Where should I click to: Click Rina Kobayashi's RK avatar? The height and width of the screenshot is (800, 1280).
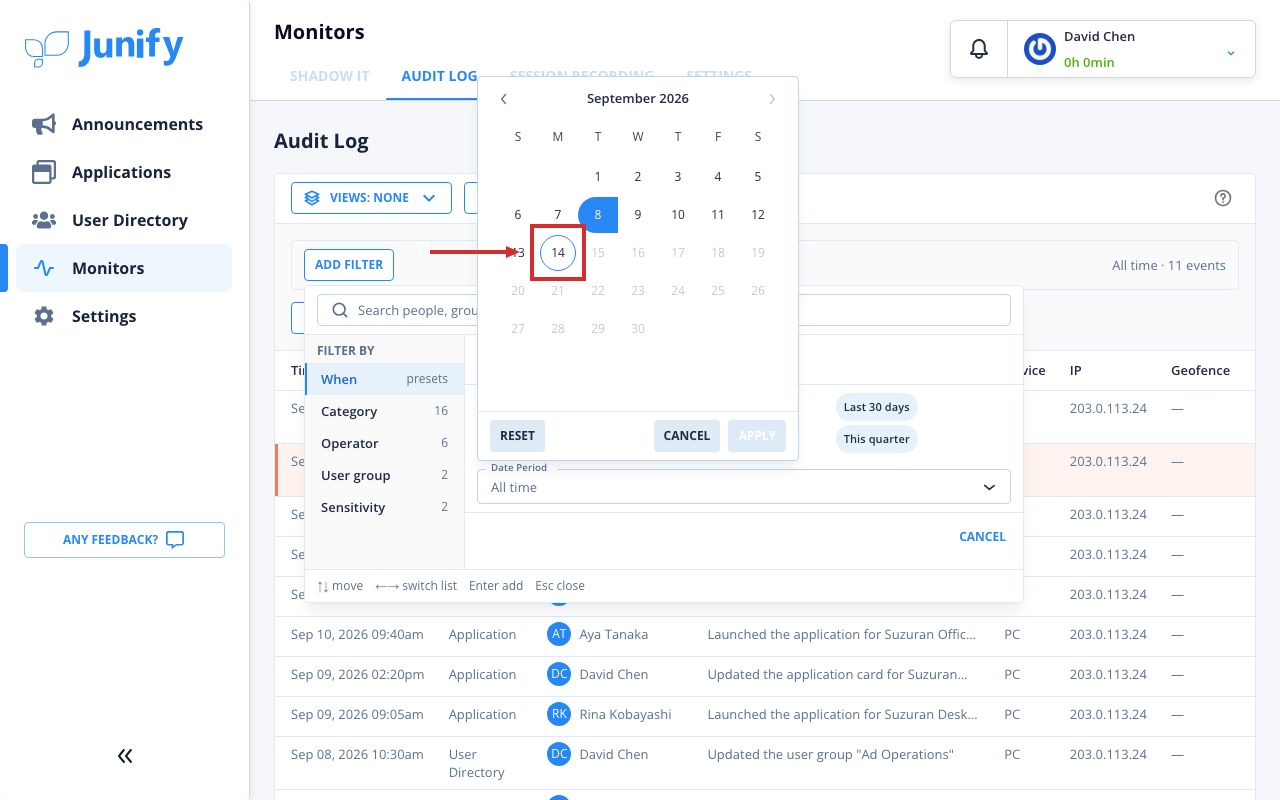click(x=559, y=714)
